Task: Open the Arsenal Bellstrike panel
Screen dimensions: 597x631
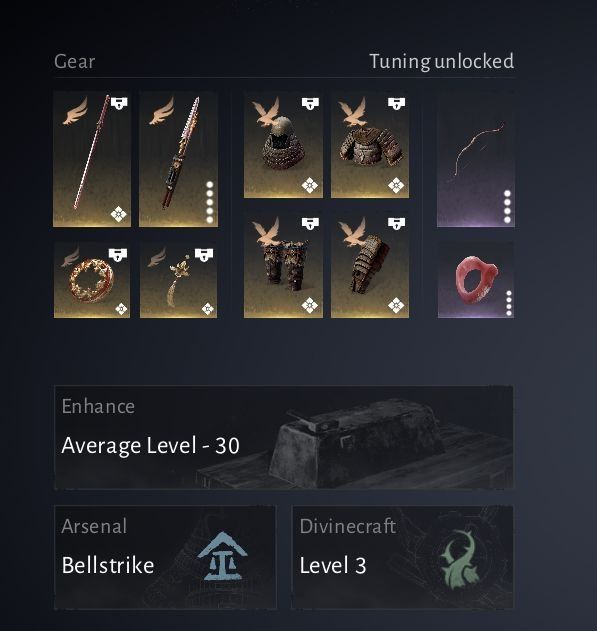Action: click(165, 557)
